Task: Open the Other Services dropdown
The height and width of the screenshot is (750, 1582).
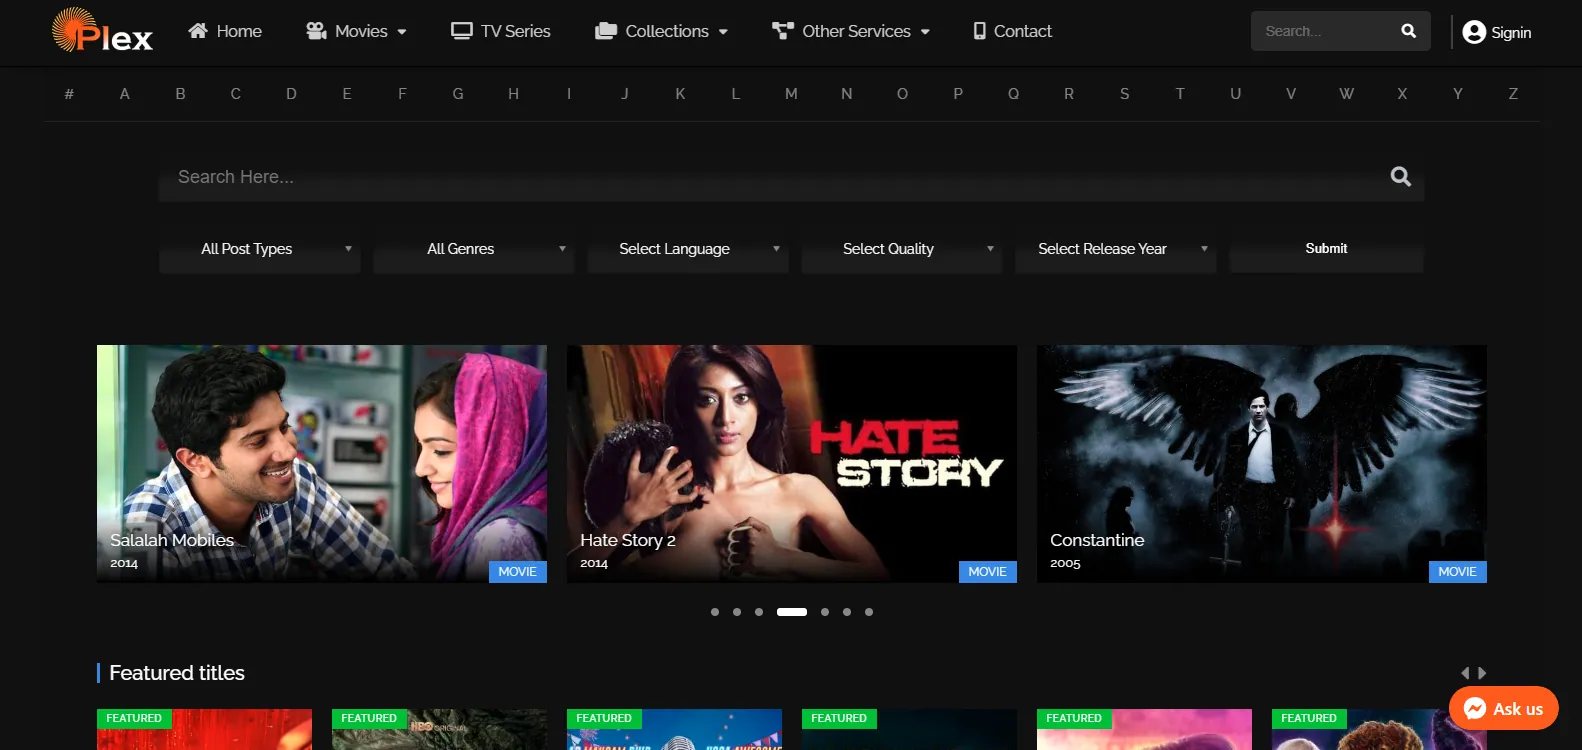Action: (x=851, y=31)
